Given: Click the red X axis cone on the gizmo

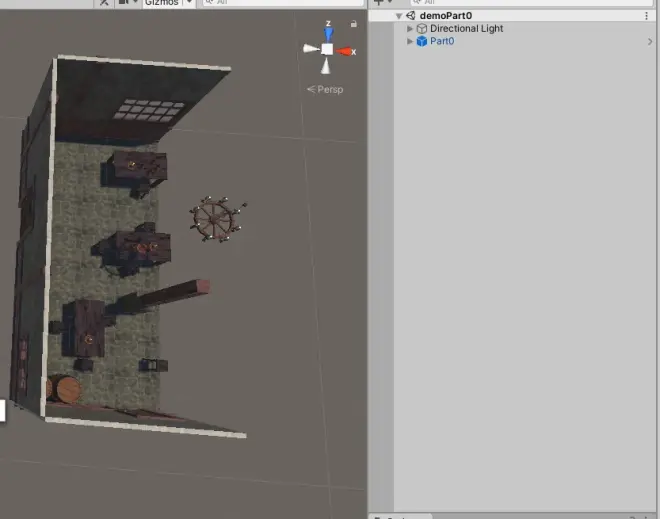Looking at the screenshot, I should (x=344, y=51).
